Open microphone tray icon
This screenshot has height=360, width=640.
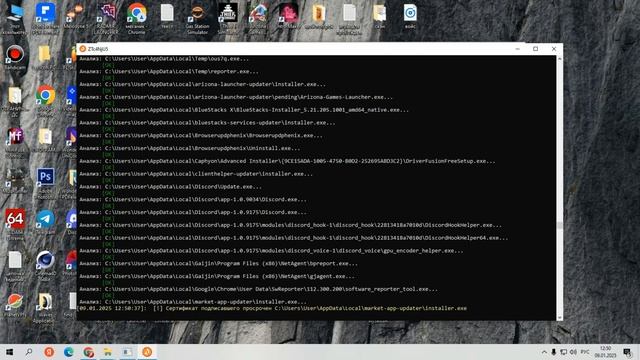tap(553, 352)
